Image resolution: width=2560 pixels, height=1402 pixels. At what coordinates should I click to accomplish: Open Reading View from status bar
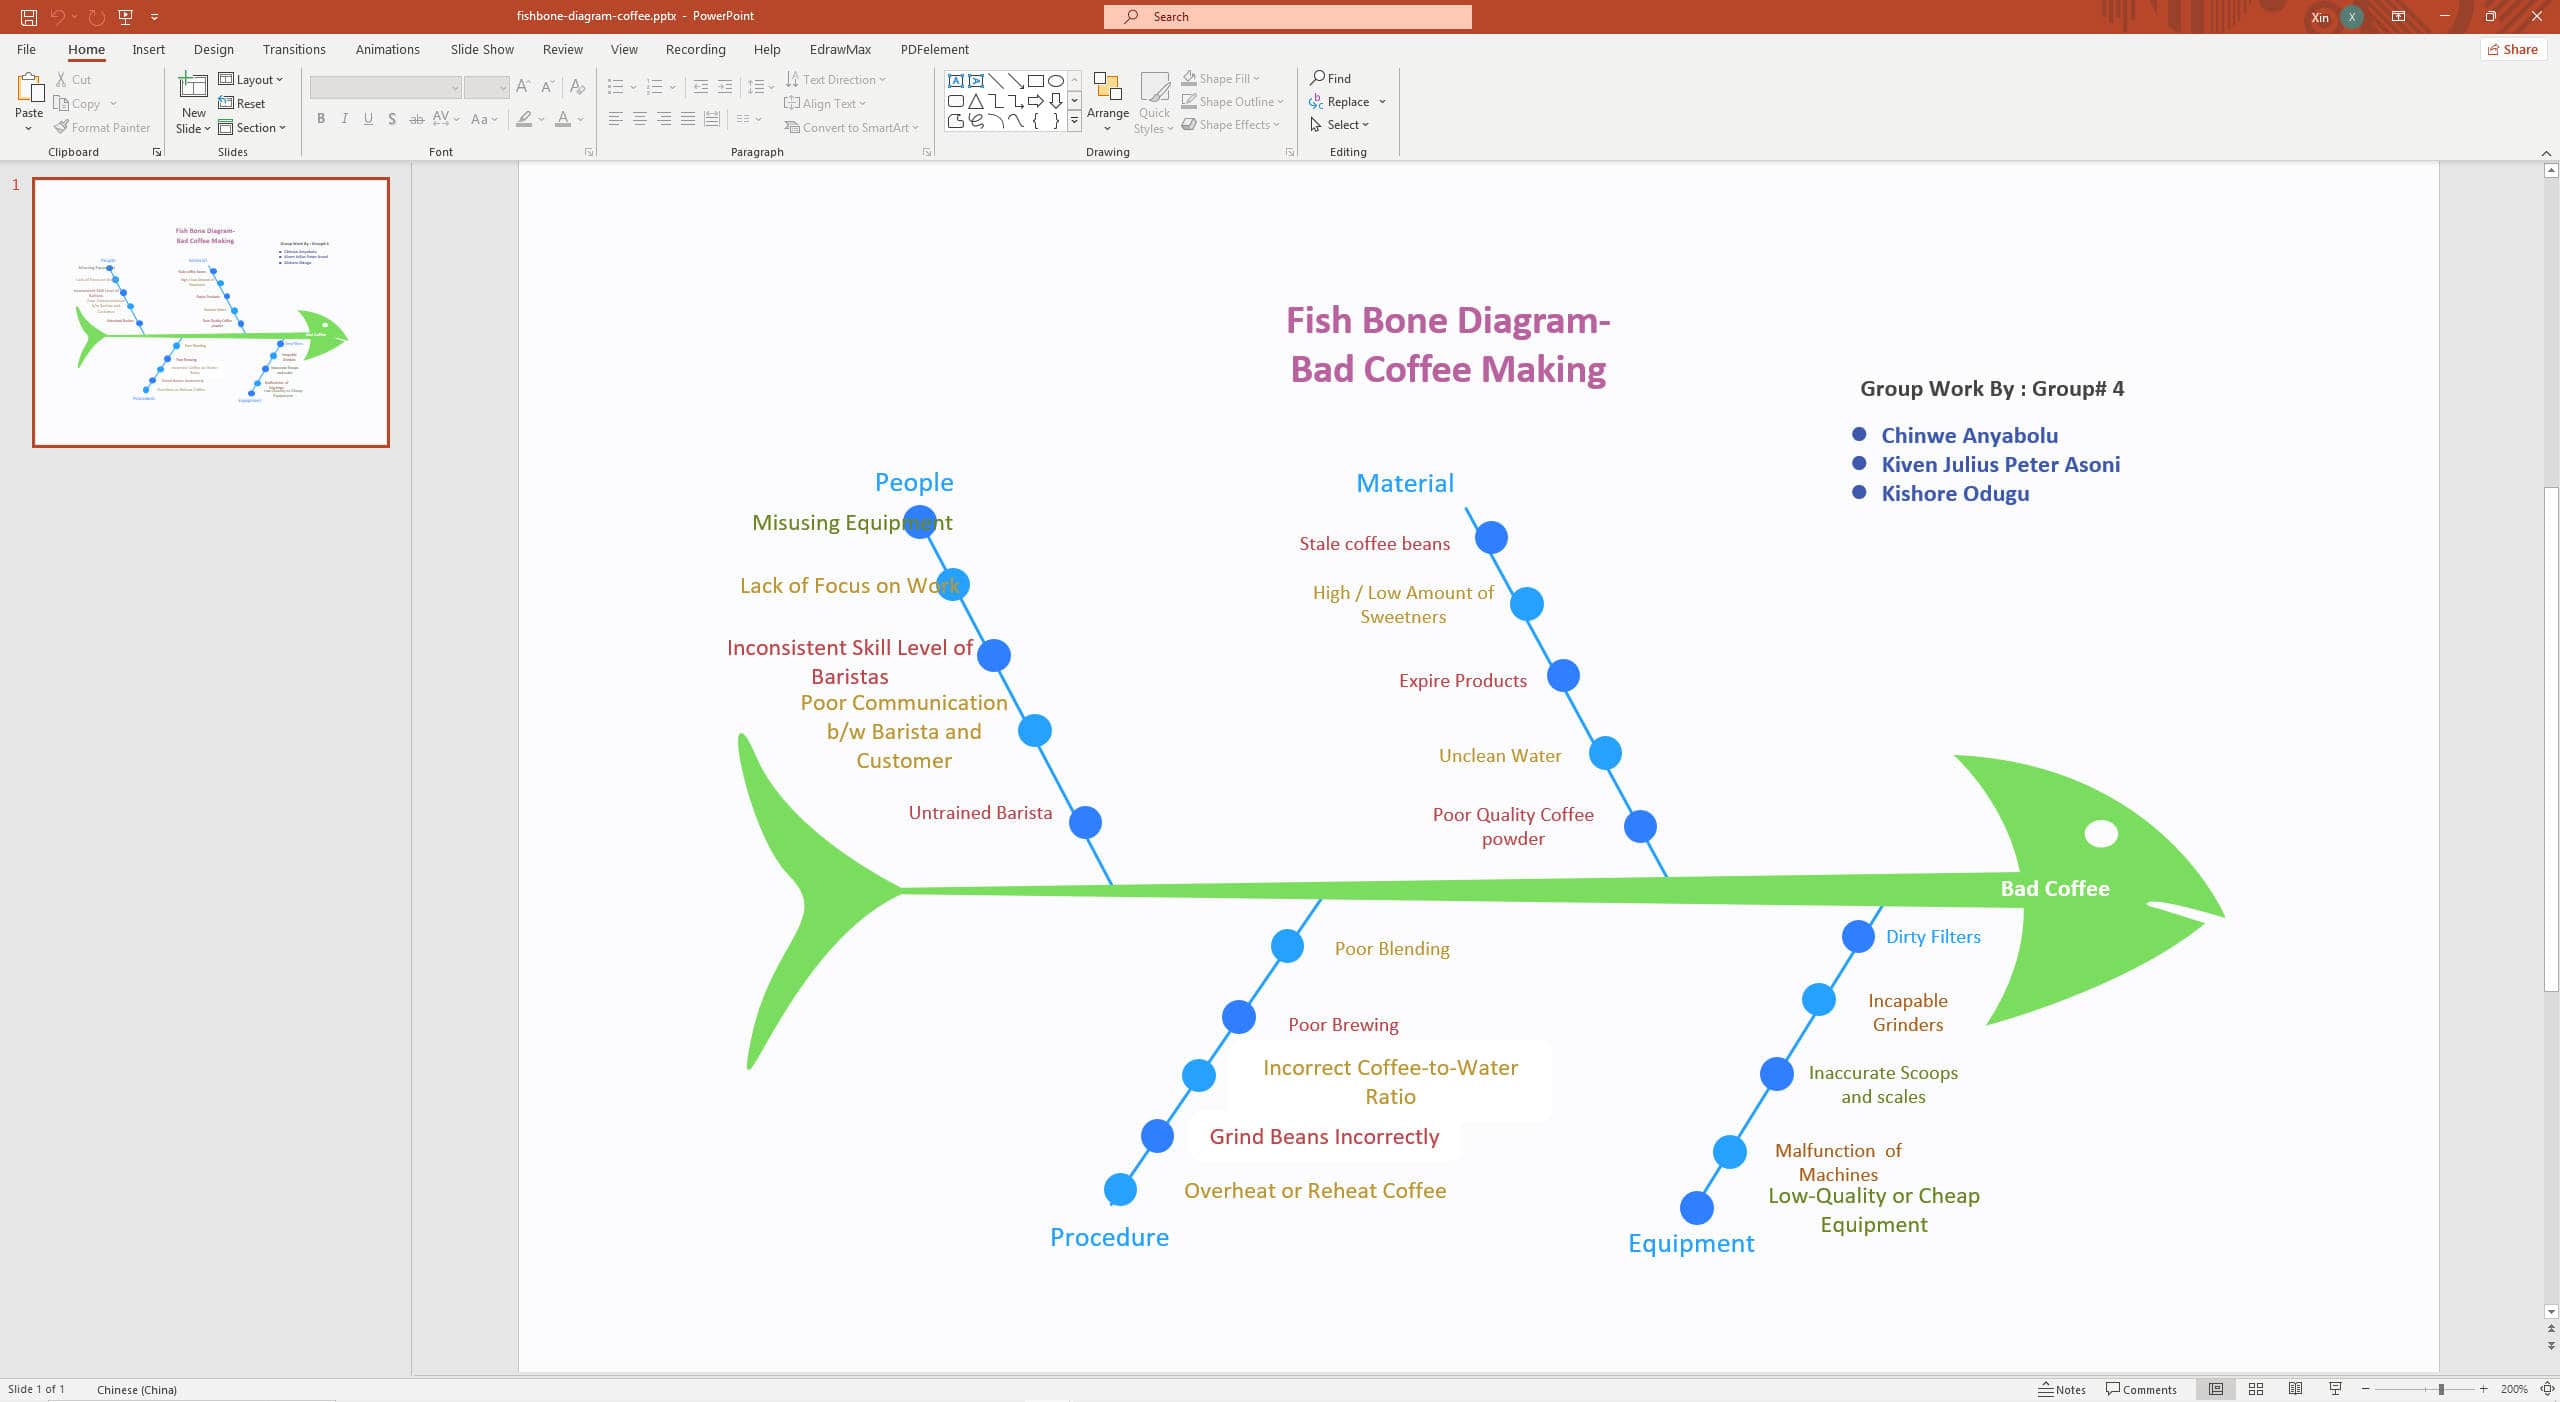[x=2295, y=1389]
